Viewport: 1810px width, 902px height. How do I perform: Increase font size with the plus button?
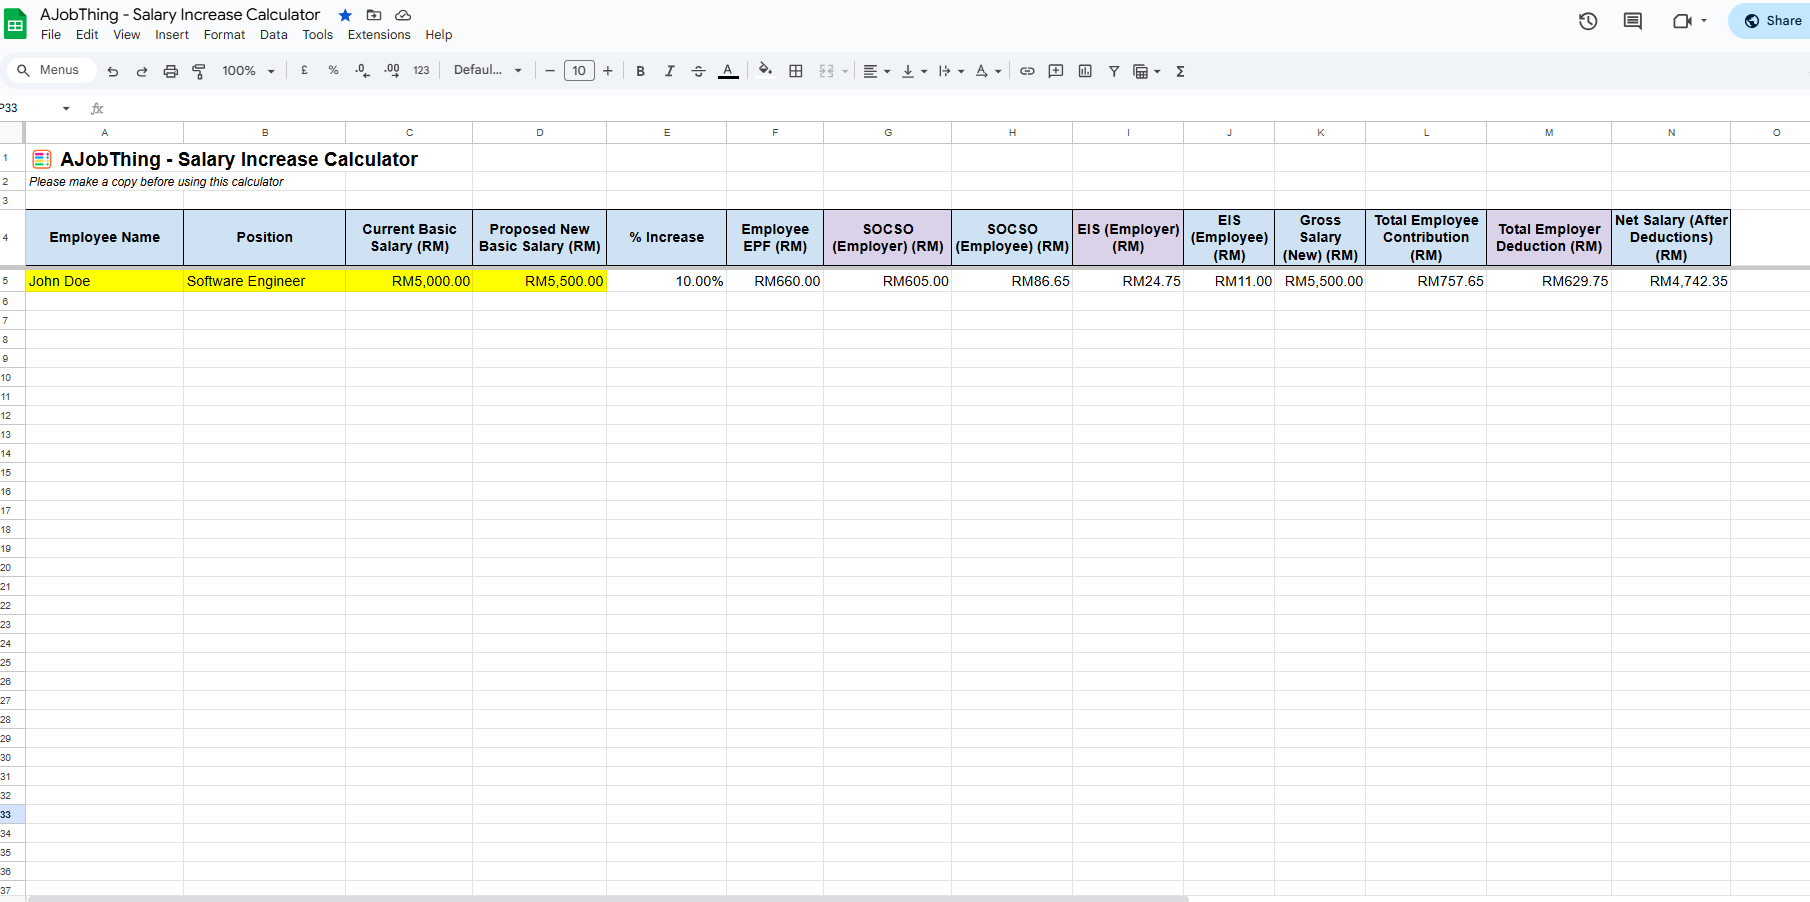608,71
